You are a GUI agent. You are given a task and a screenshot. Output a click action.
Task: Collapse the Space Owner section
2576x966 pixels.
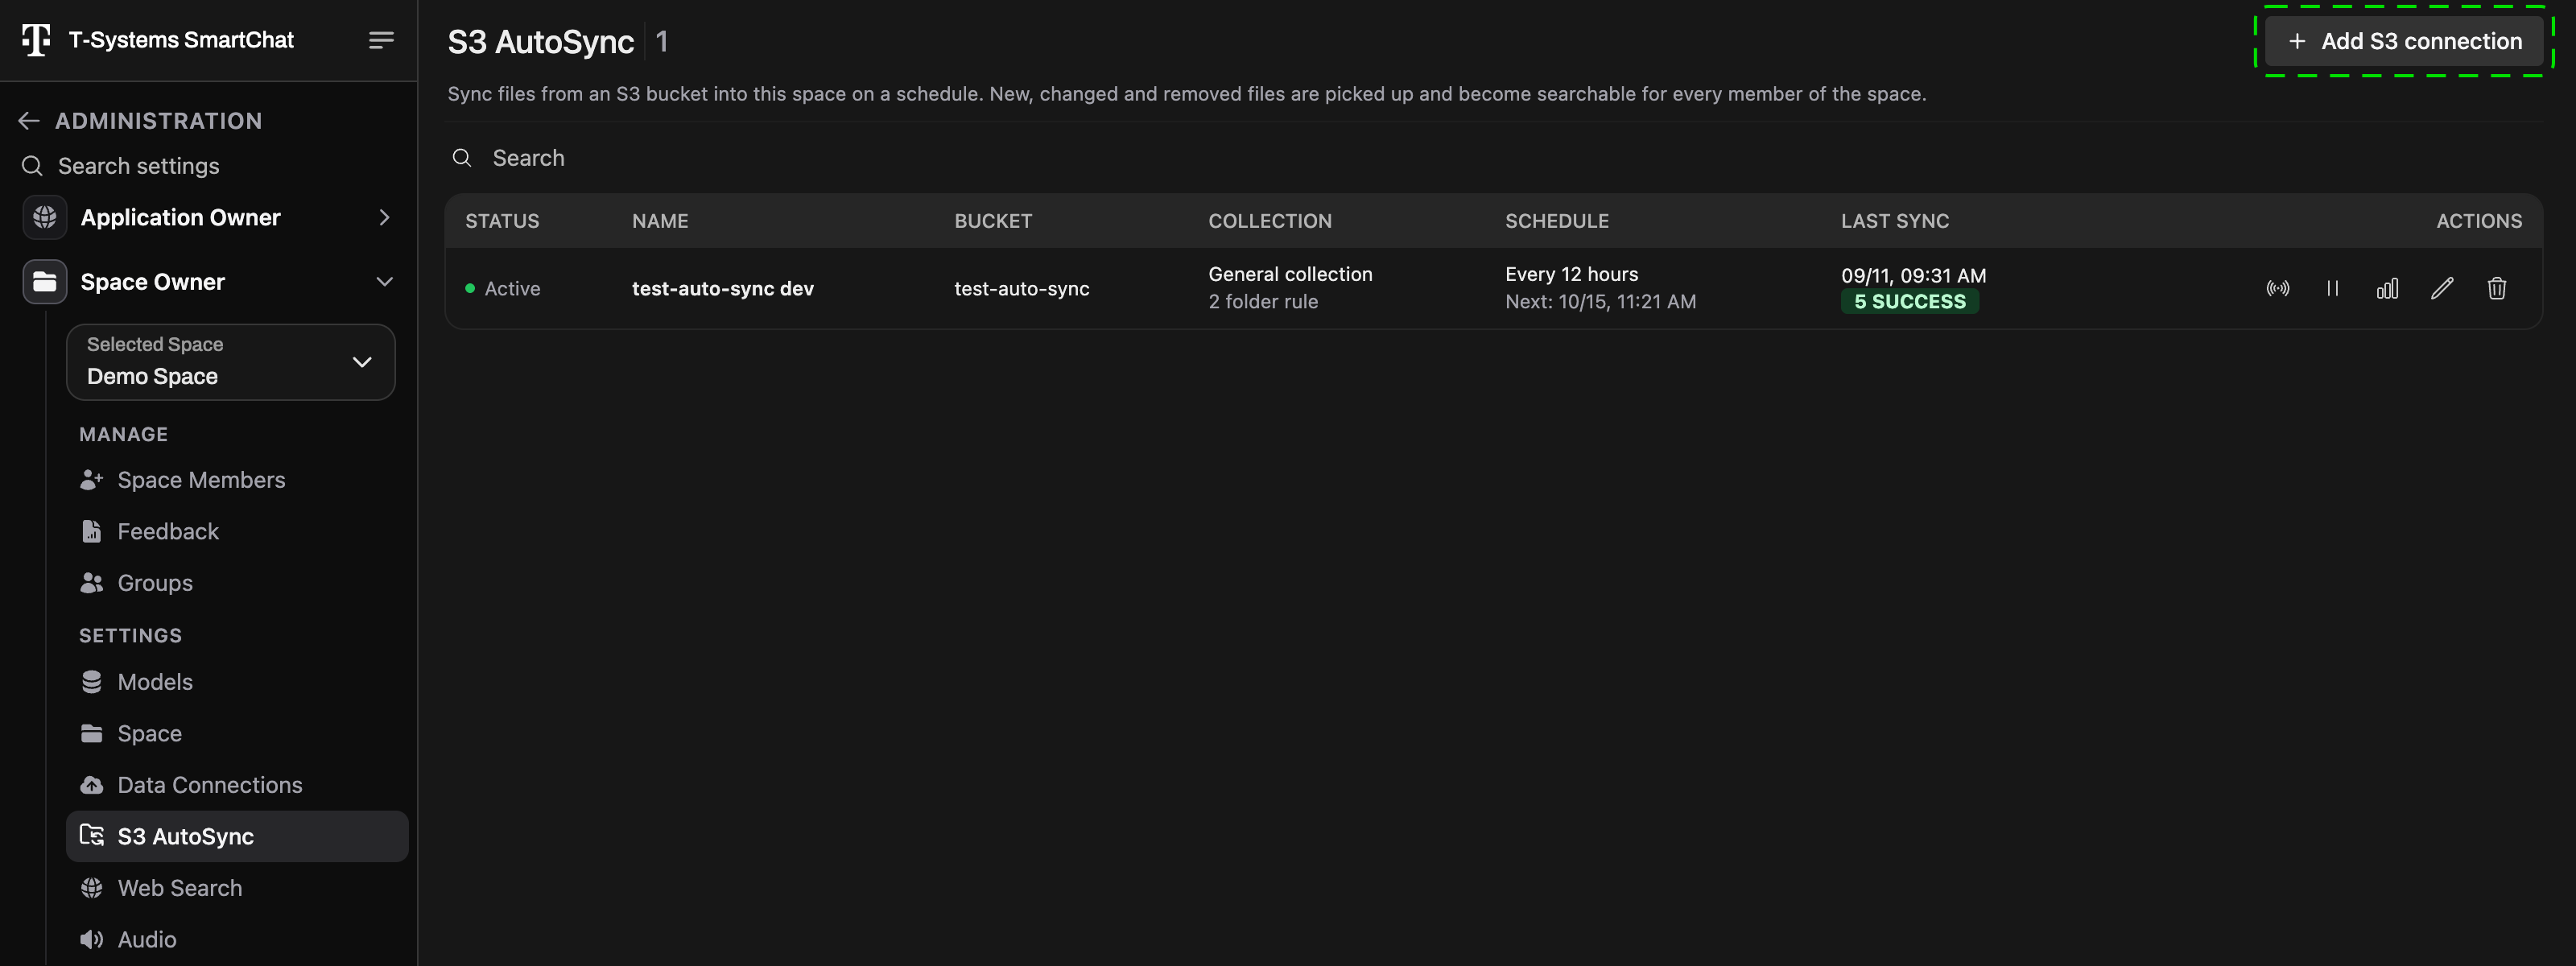pos(384,282)
